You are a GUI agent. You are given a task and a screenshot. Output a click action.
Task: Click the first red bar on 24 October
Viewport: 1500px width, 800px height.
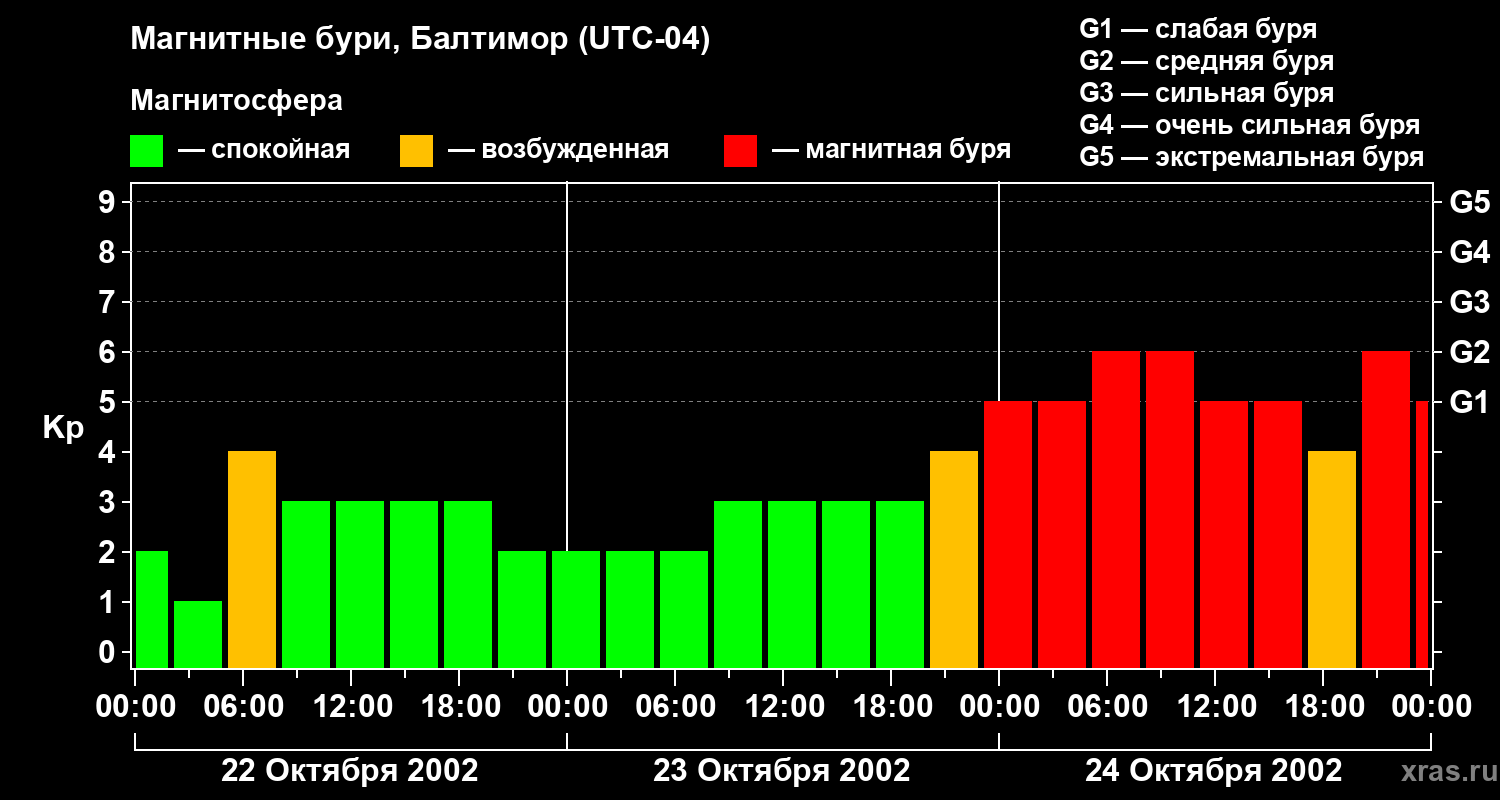click(x=1008, y=534)
